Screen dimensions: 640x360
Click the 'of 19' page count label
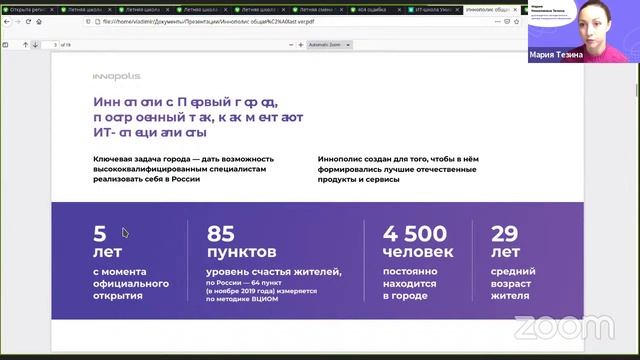tap(66, 45)
